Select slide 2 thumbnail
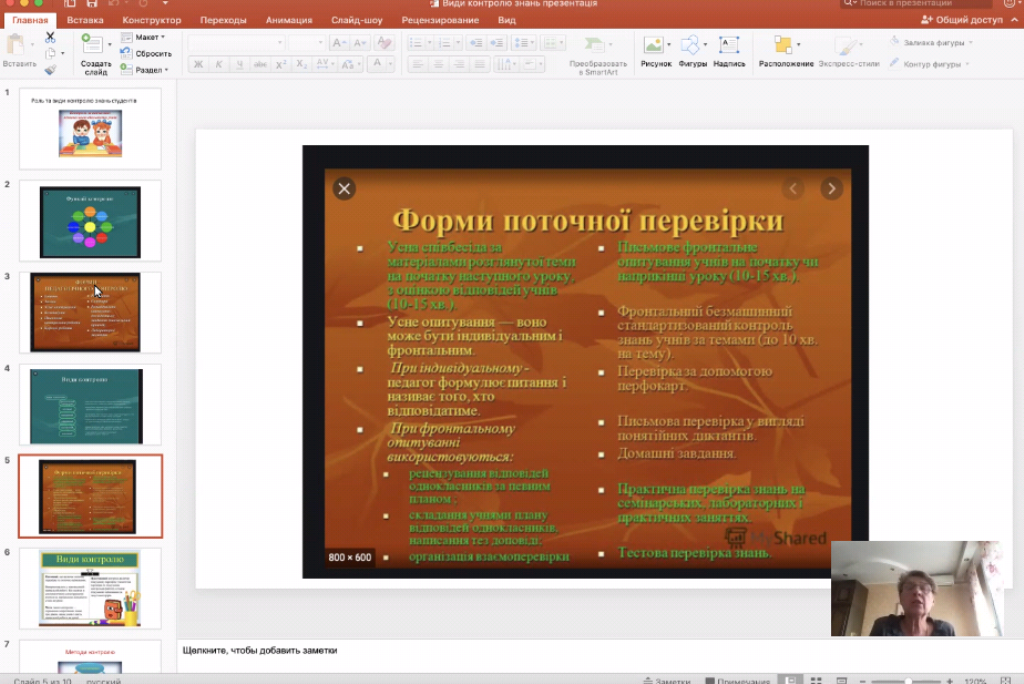The height and width of the screenshot is (684, 1024). pyautogui.click(x=90, y=221)
